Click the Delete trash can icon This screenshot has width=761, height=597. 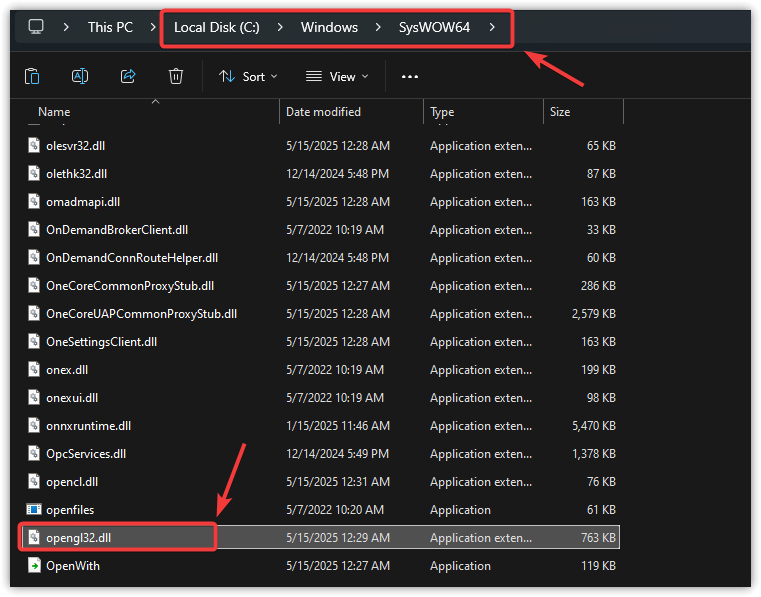176,76
